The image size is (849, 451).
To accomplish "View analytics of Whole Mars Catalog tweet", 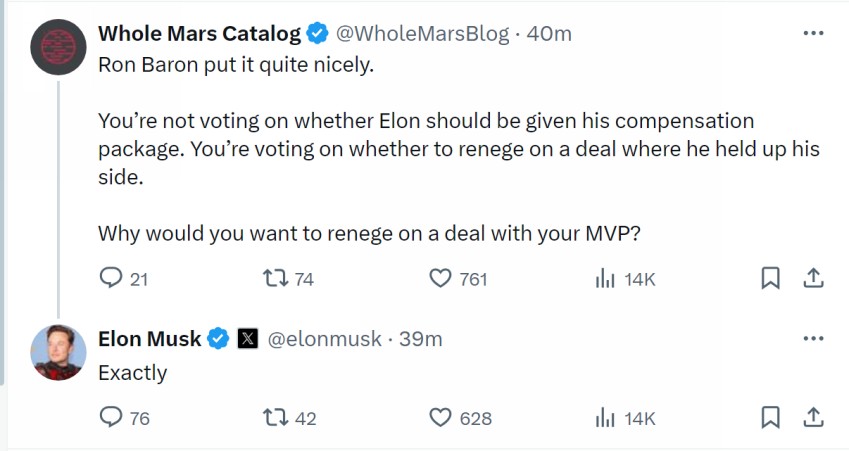I will tap(605, 279).
